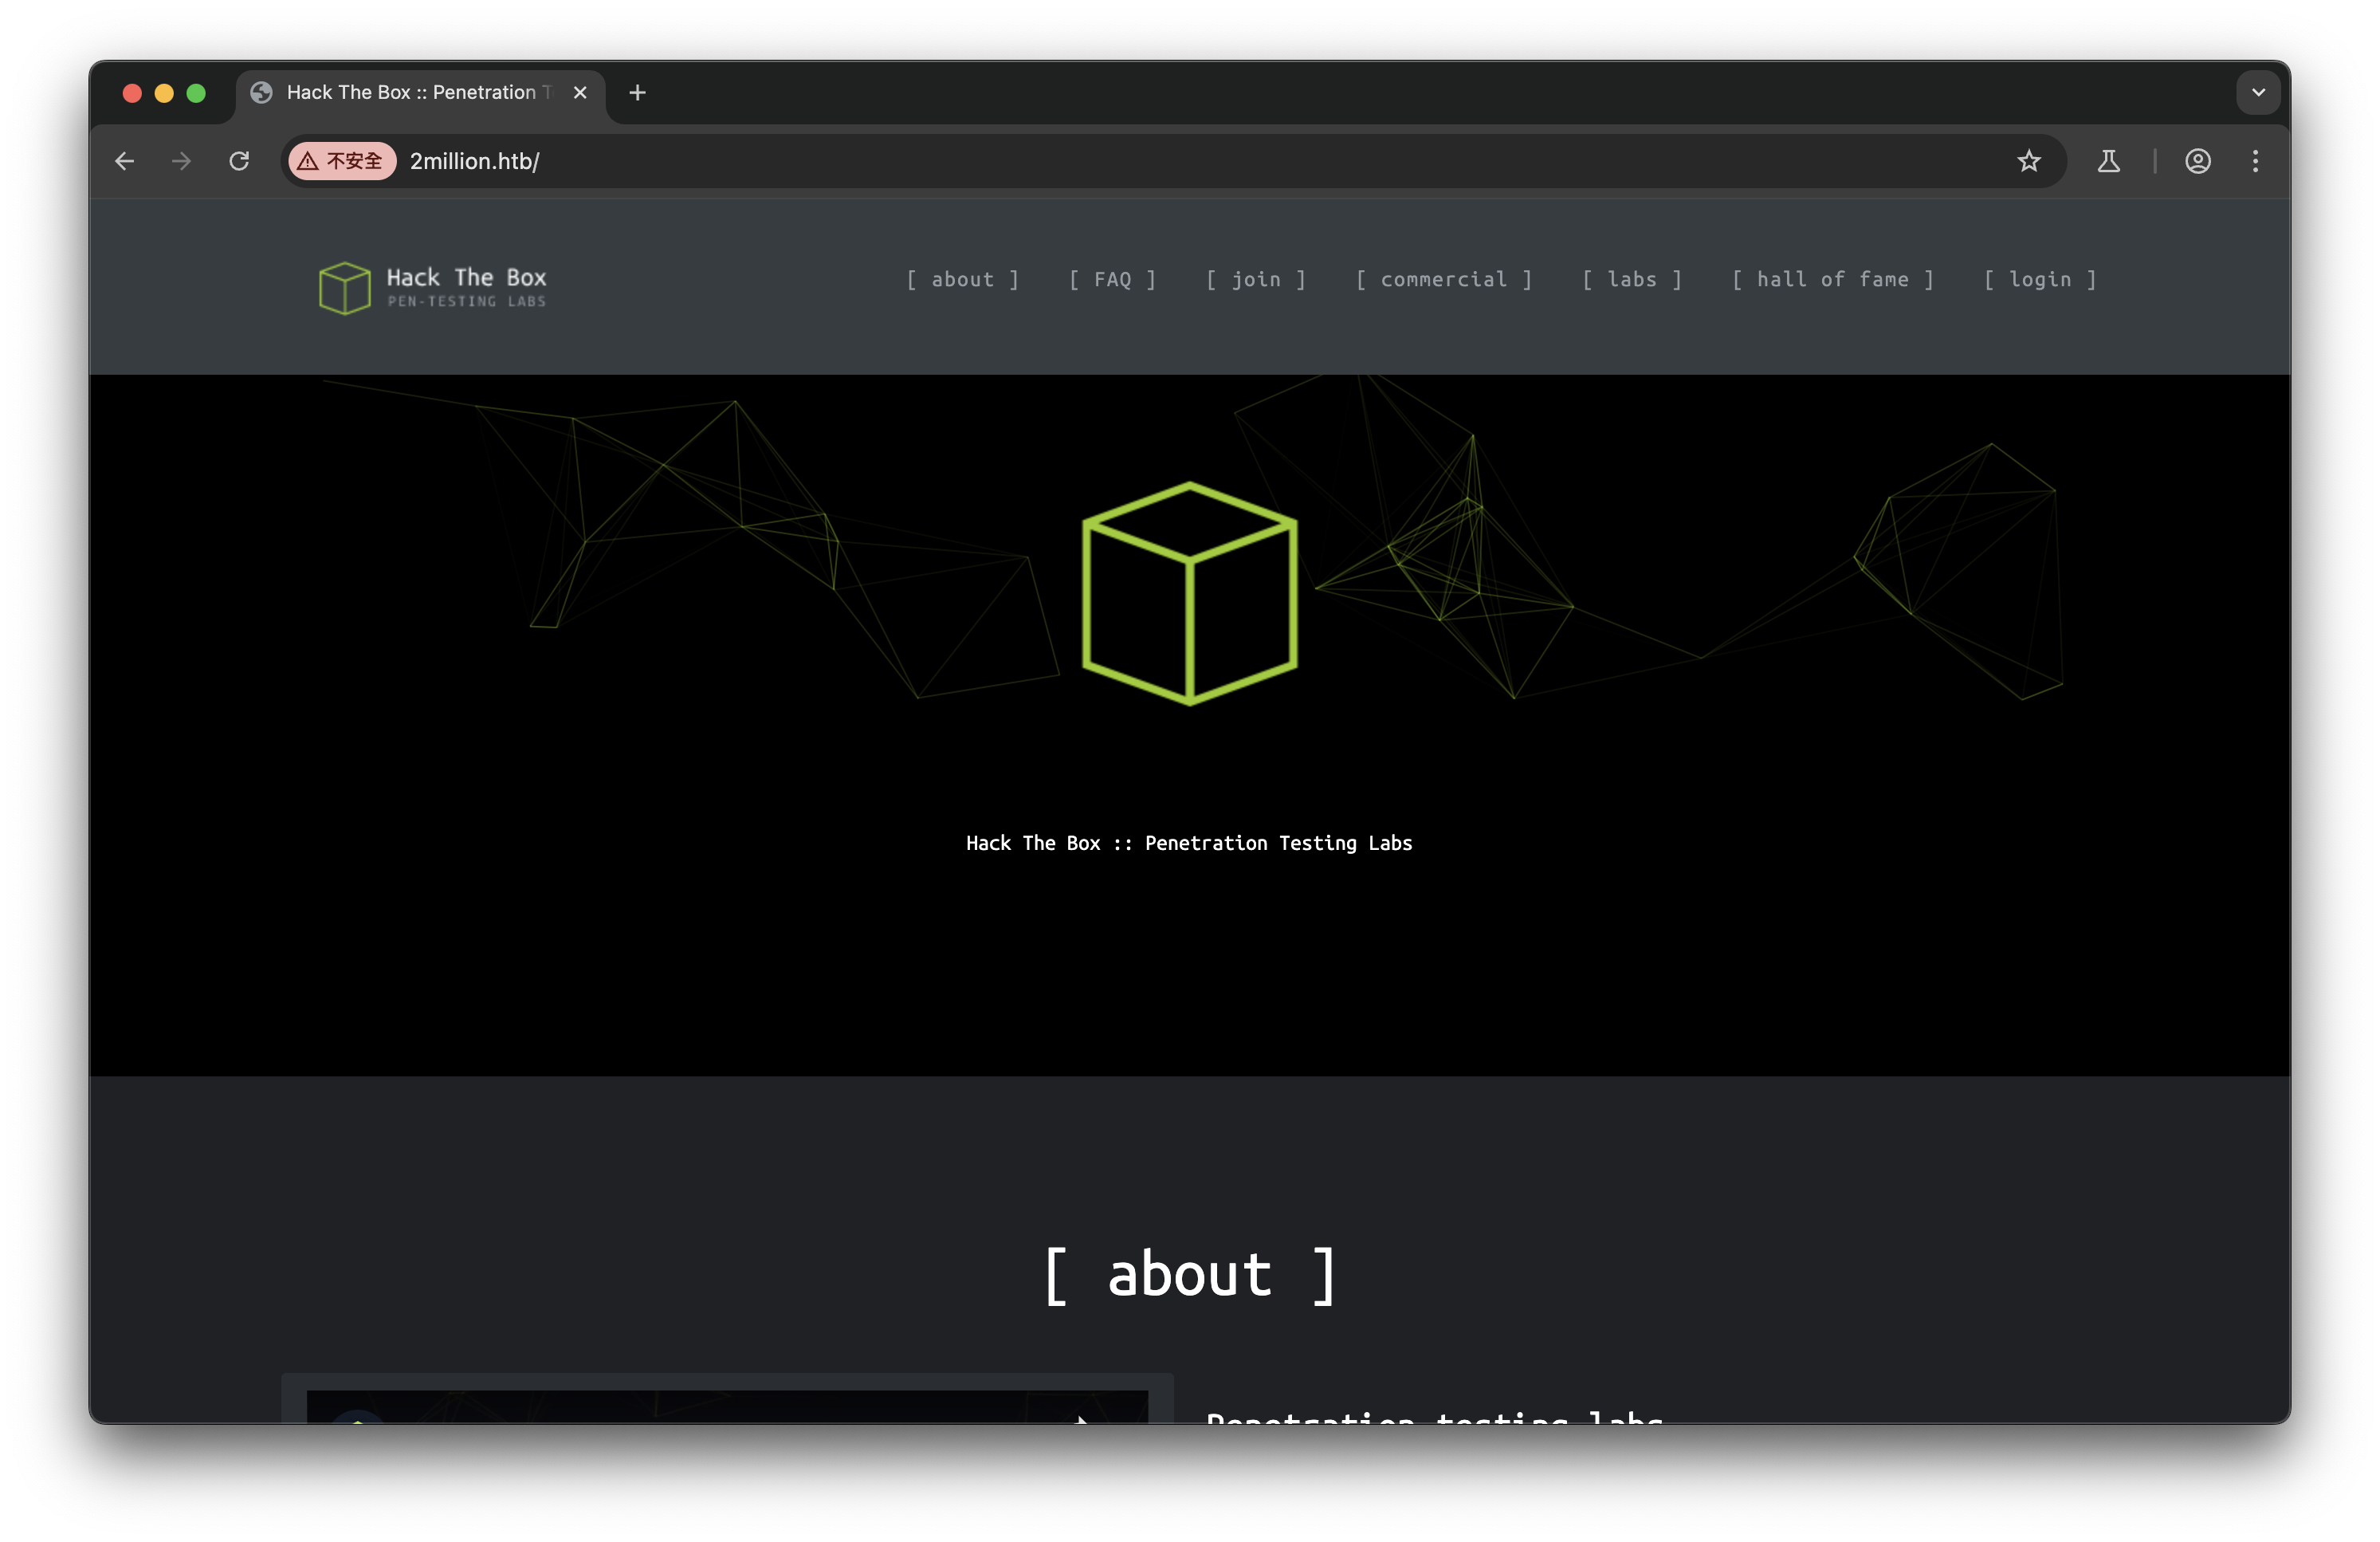Image resolution: width=2380 pixels, height=1542 pixels.
Task: Reload the 2million.htb page
Action: pyautogui.click(x=239, y=161)
